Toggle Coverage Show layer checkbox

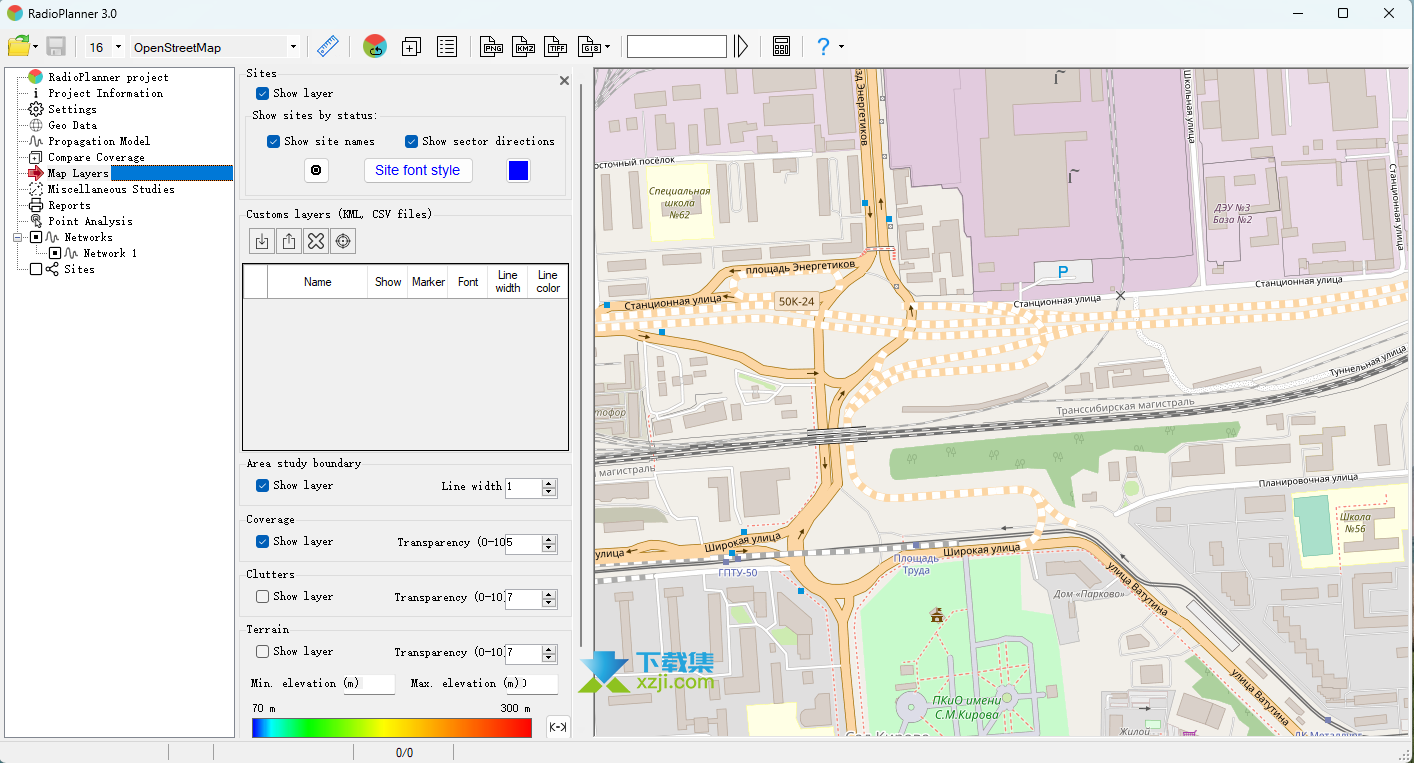tap(262, 541)
